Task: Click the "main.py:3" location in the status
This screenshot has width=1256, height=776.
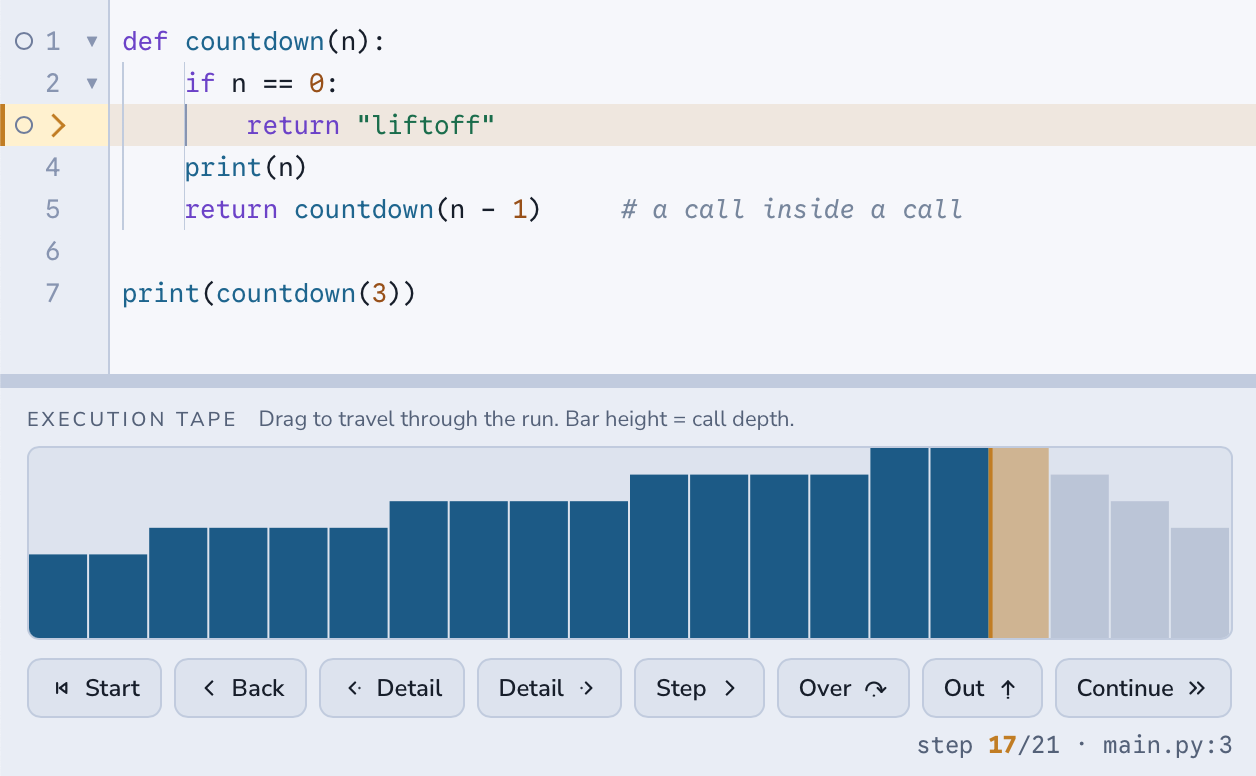Action: tap(1167, 746)
